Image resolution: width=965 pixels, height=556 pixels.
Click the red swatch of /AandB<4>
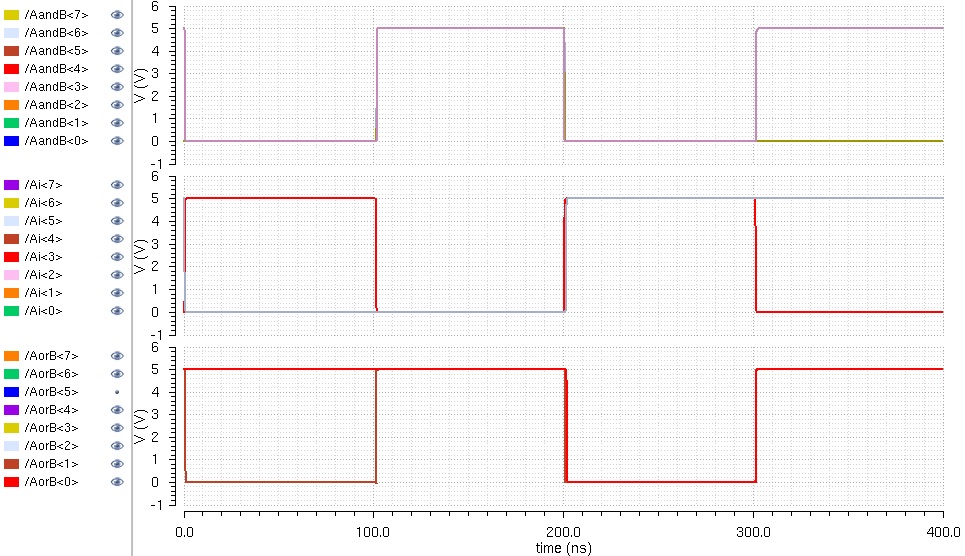[x=12, y=69]
